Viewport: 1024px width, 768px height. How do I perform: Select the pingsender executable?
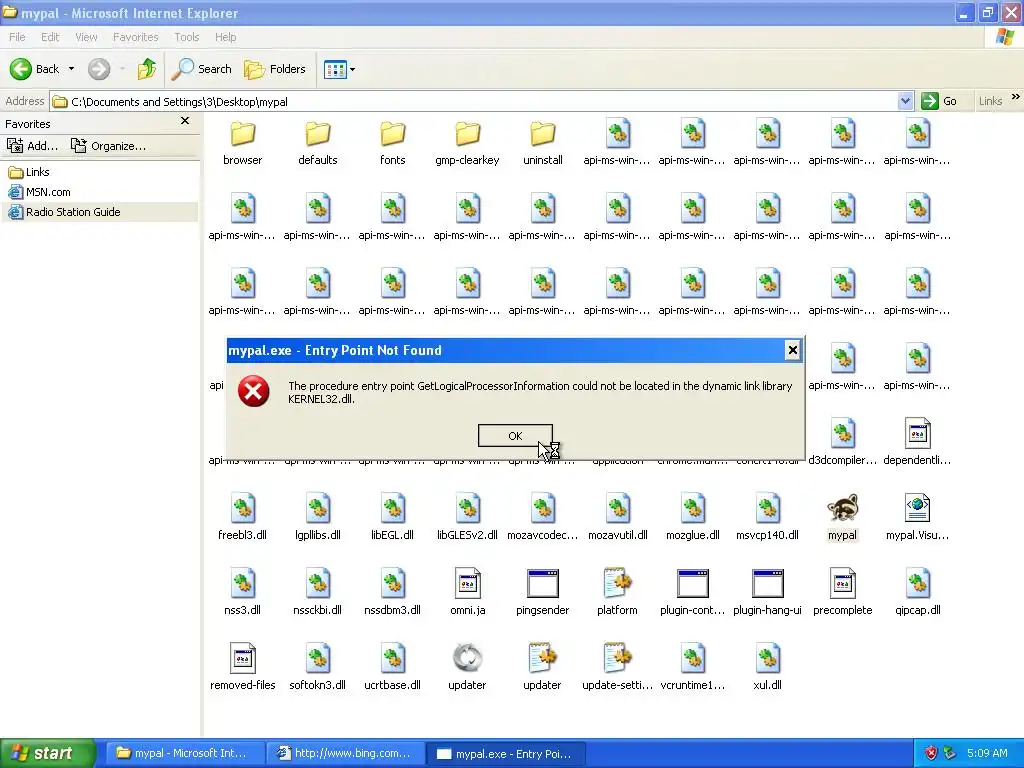[543, 593]
